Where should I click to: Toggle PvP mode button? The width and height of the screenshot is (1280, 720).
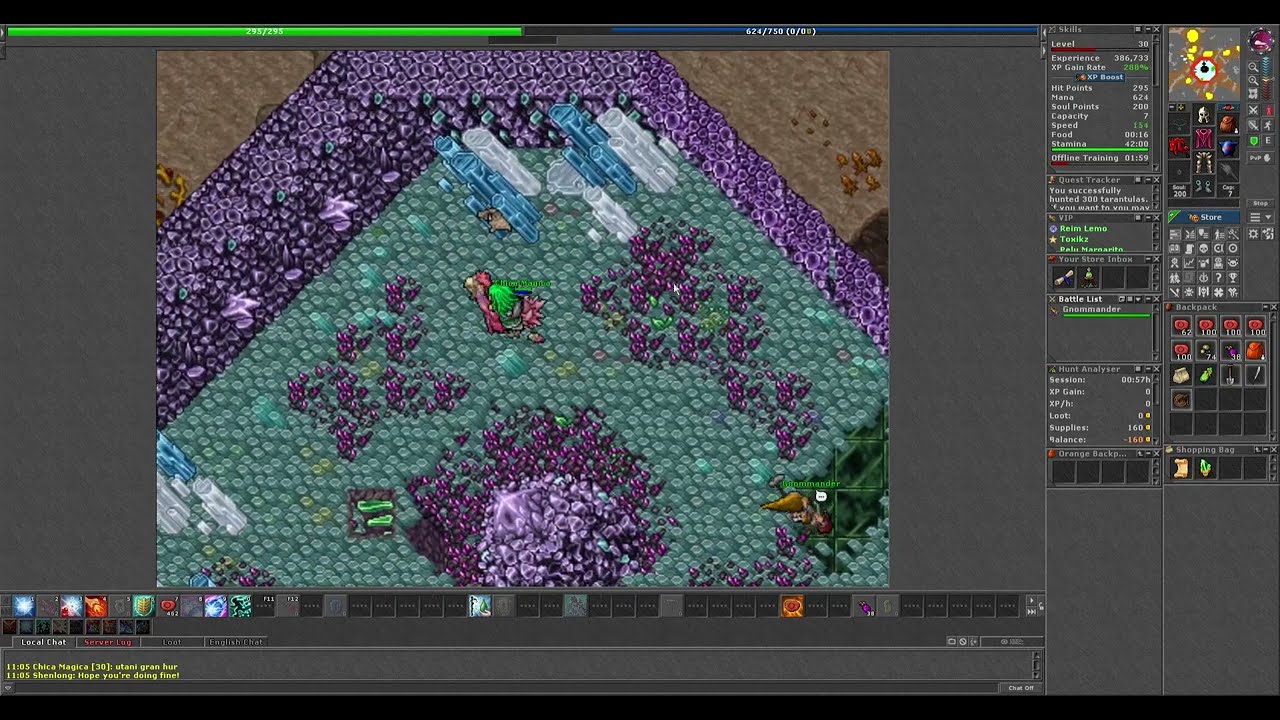1260,157
